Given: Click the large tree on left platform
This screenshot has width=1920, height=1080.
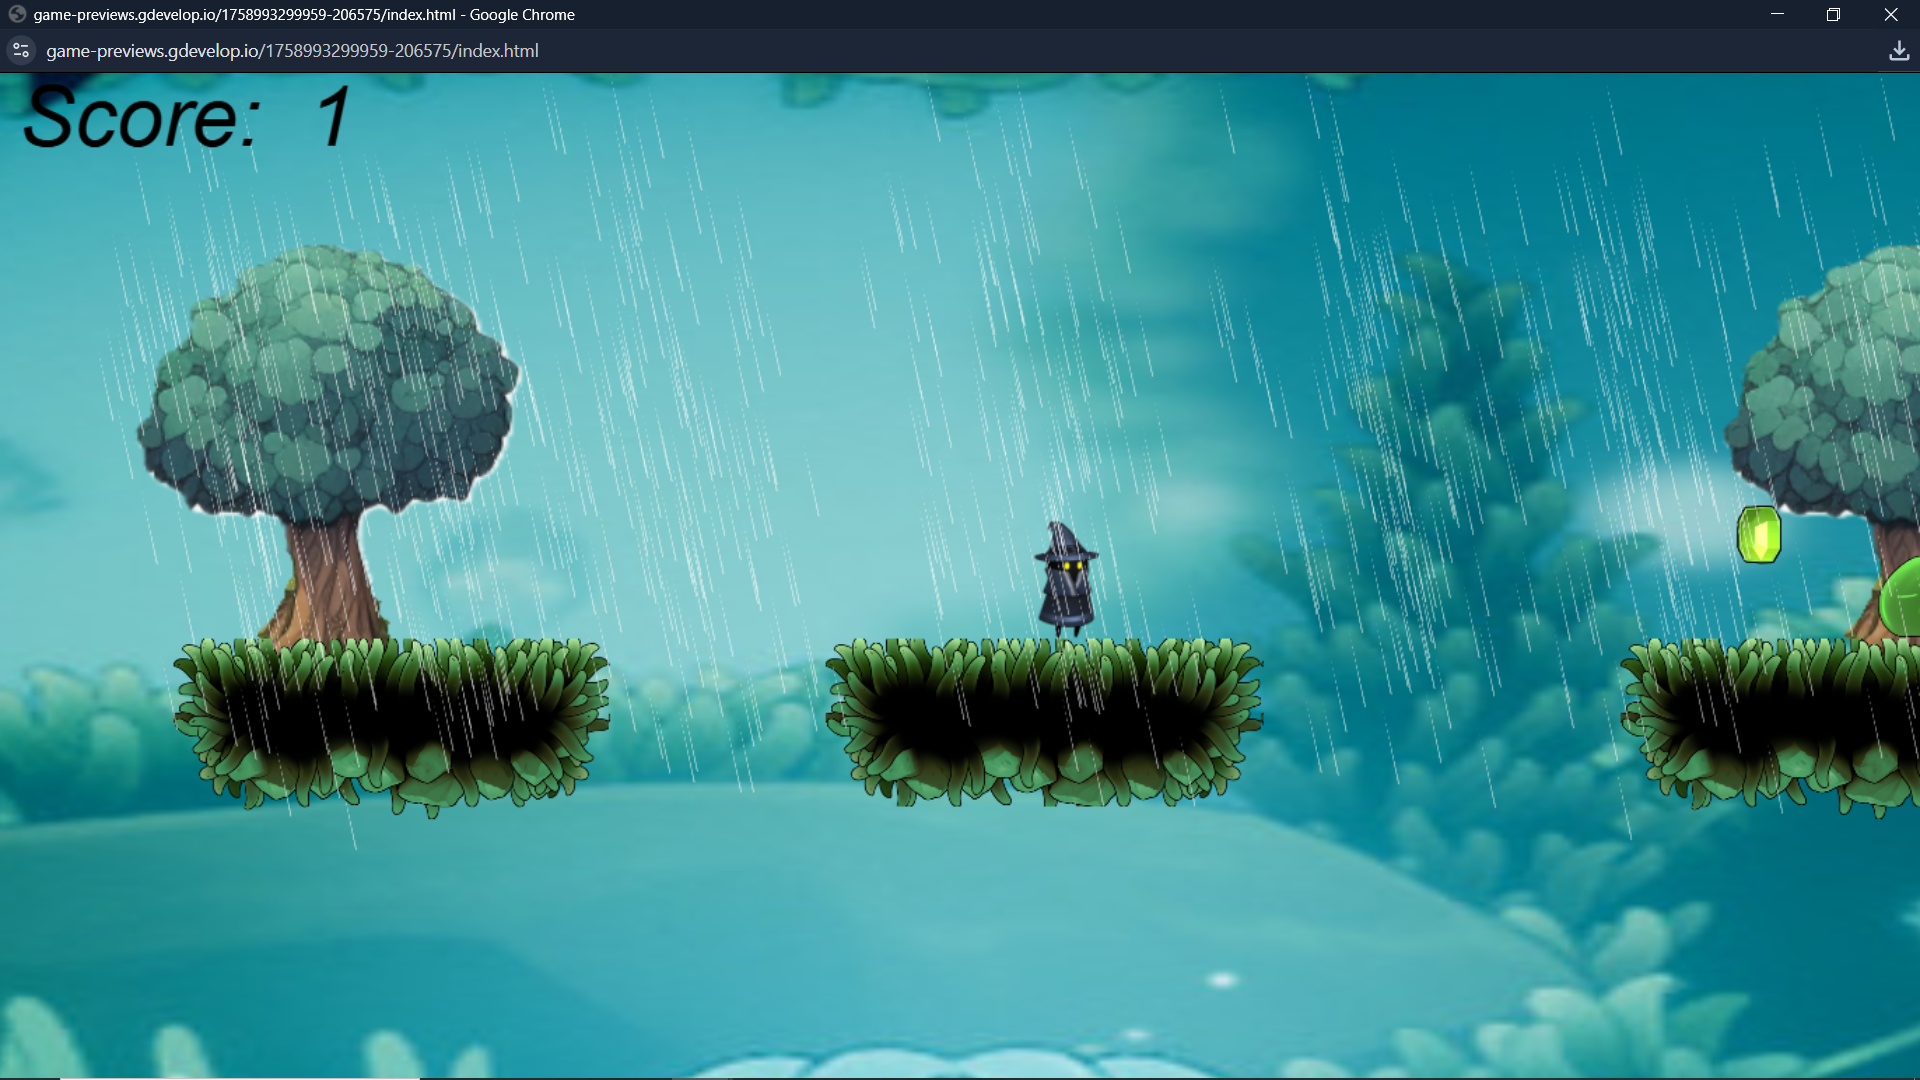Looking at the screenshot, I should coord(328,380).
